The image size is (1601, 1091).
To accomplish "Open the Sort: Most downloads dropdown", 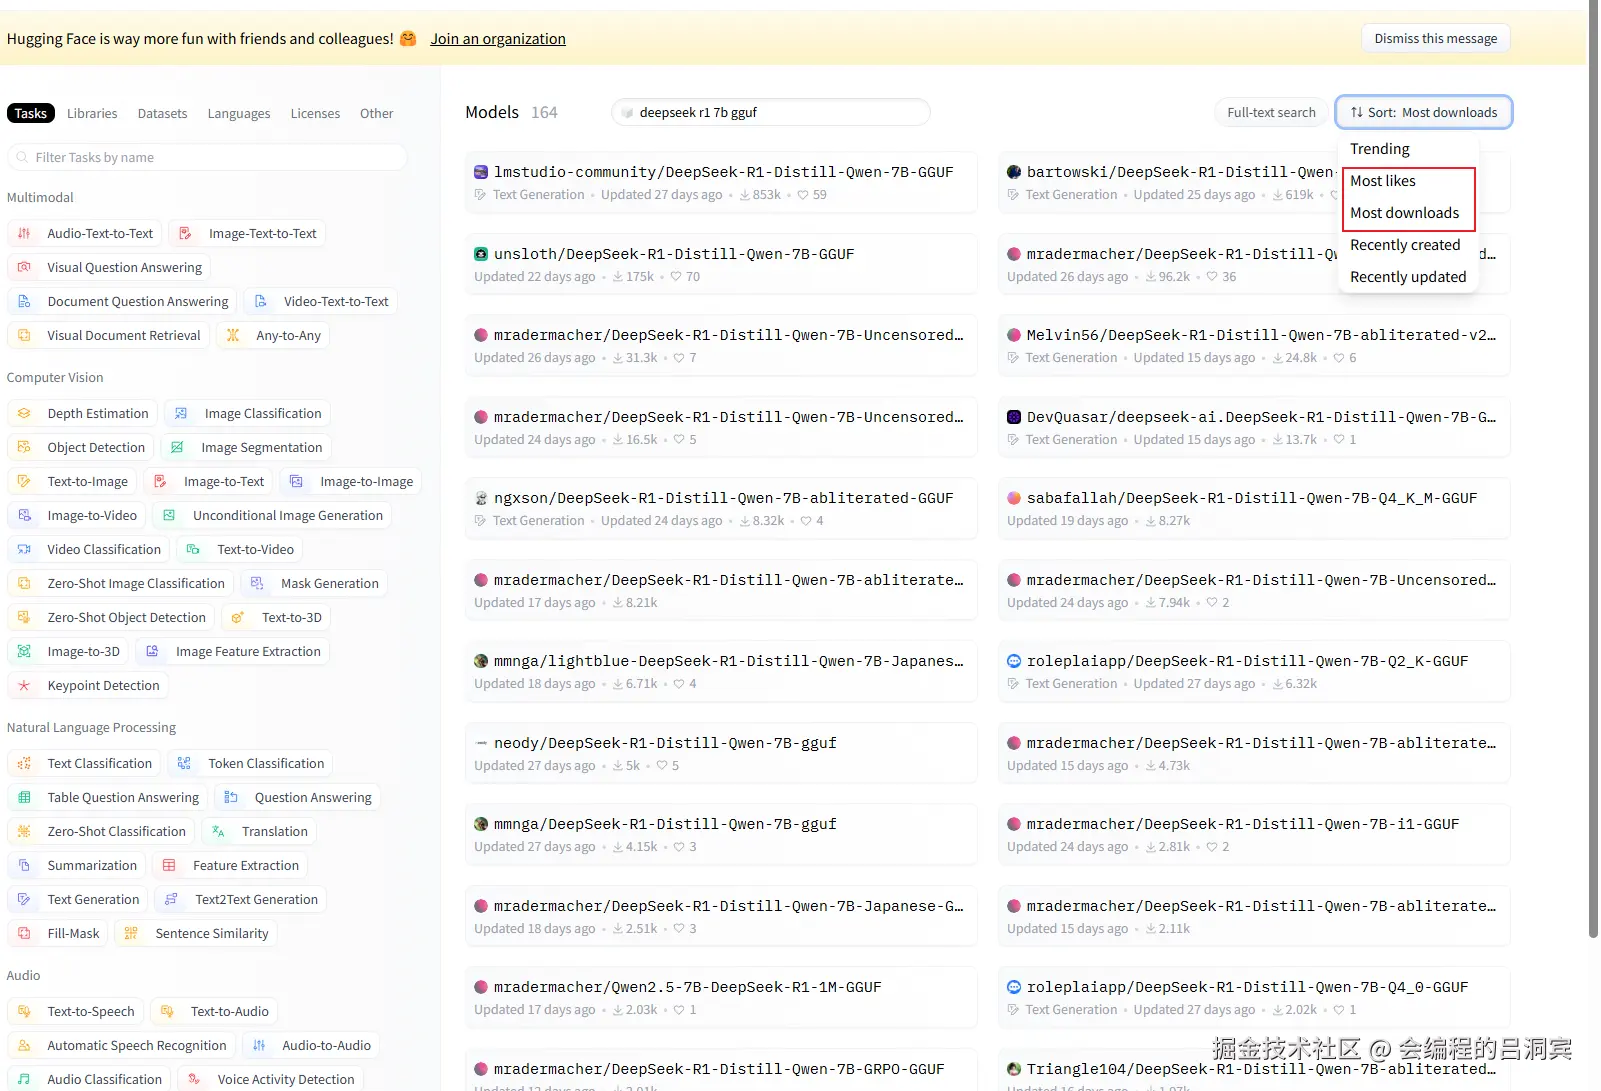I will 1424,113.
